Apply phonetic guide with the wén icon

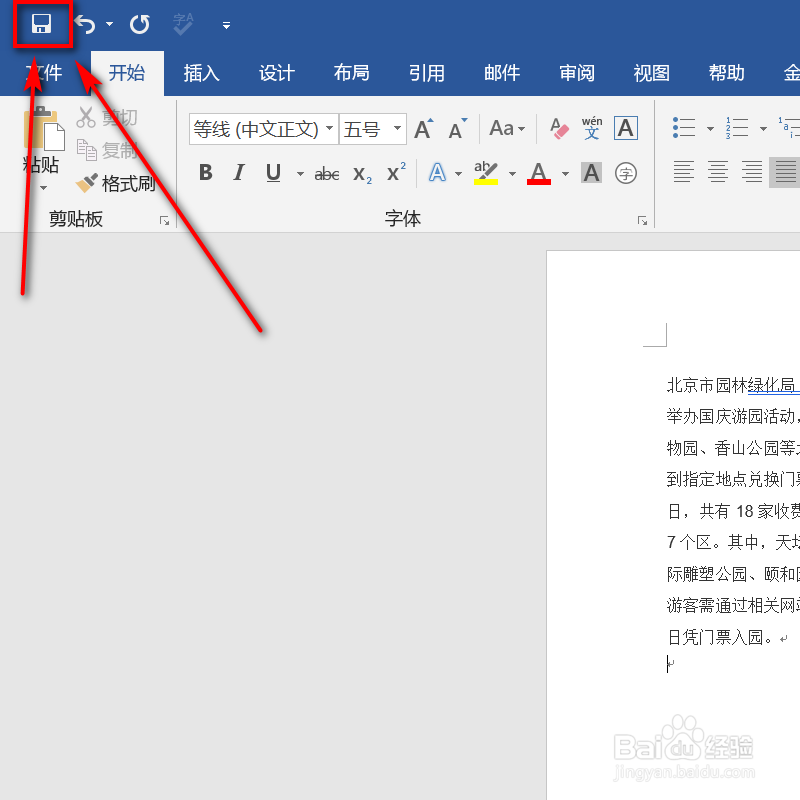click(x=591, y=128)
